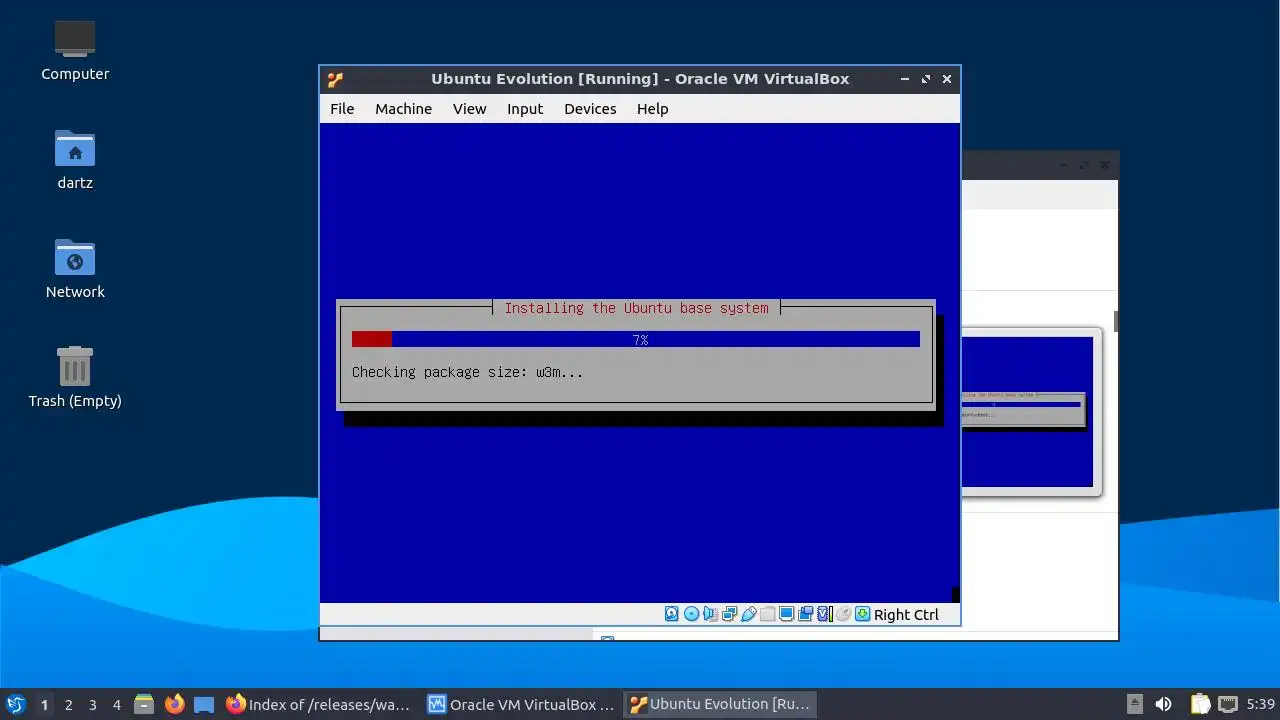Click the network adapters status icon
The width and height of the screenshot is (1280, 720).
coord(729,614)
